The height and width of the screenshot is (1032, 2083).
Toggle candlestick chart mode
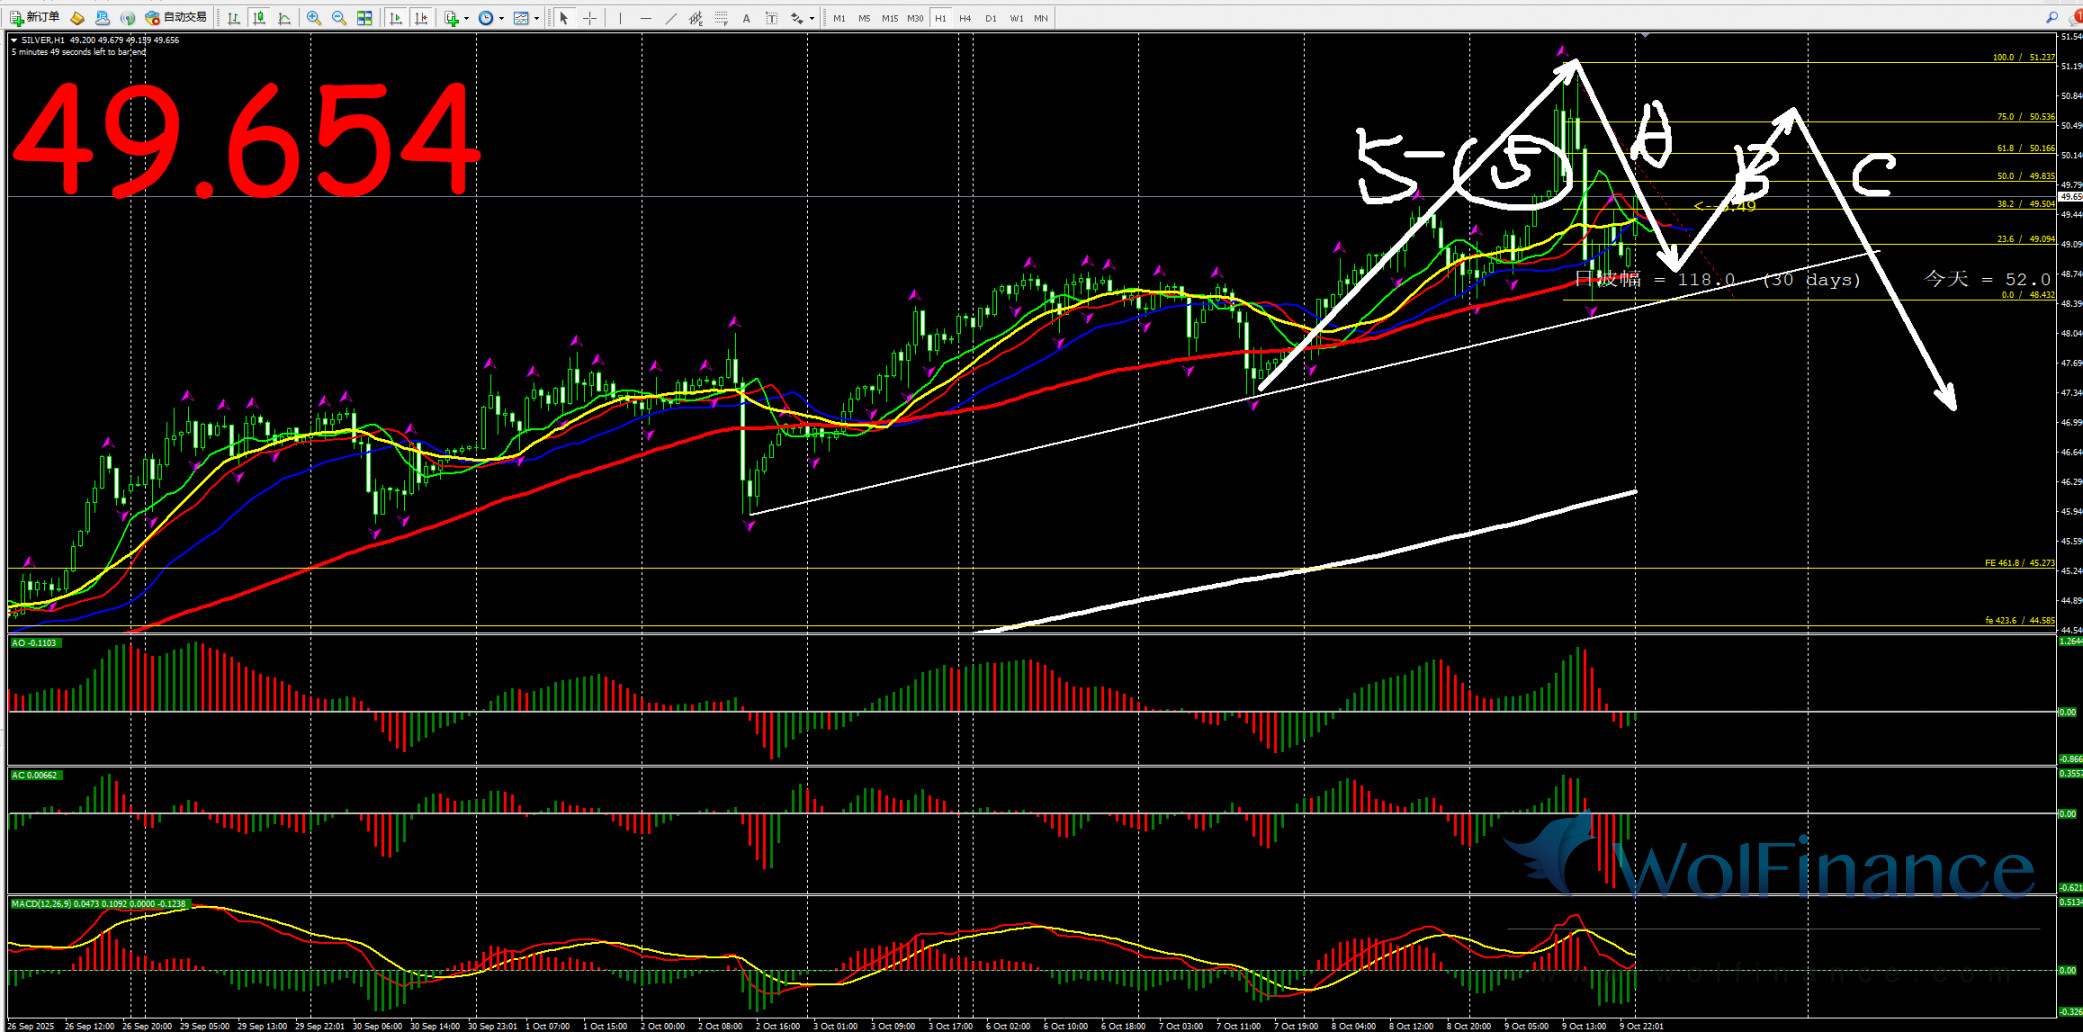pyautogui.click(x=260, y=18)
